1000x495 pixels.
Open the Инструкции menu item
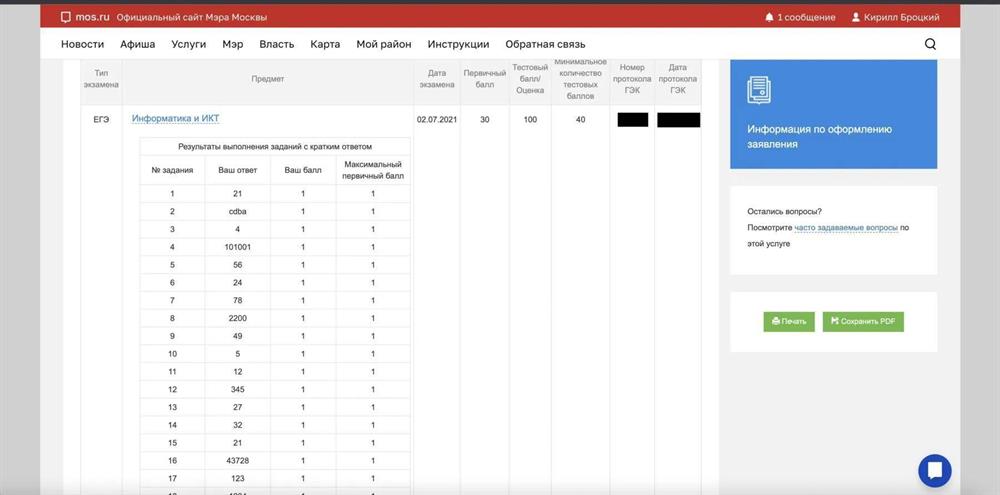459,44
